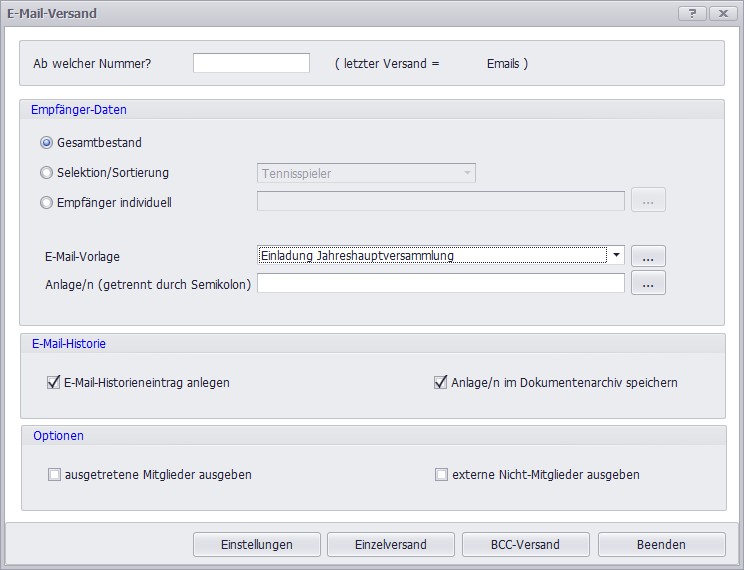
Task: Toggle Anlage/n im Dokumentenarchiv speichern
Action: (x=441, y=382)
